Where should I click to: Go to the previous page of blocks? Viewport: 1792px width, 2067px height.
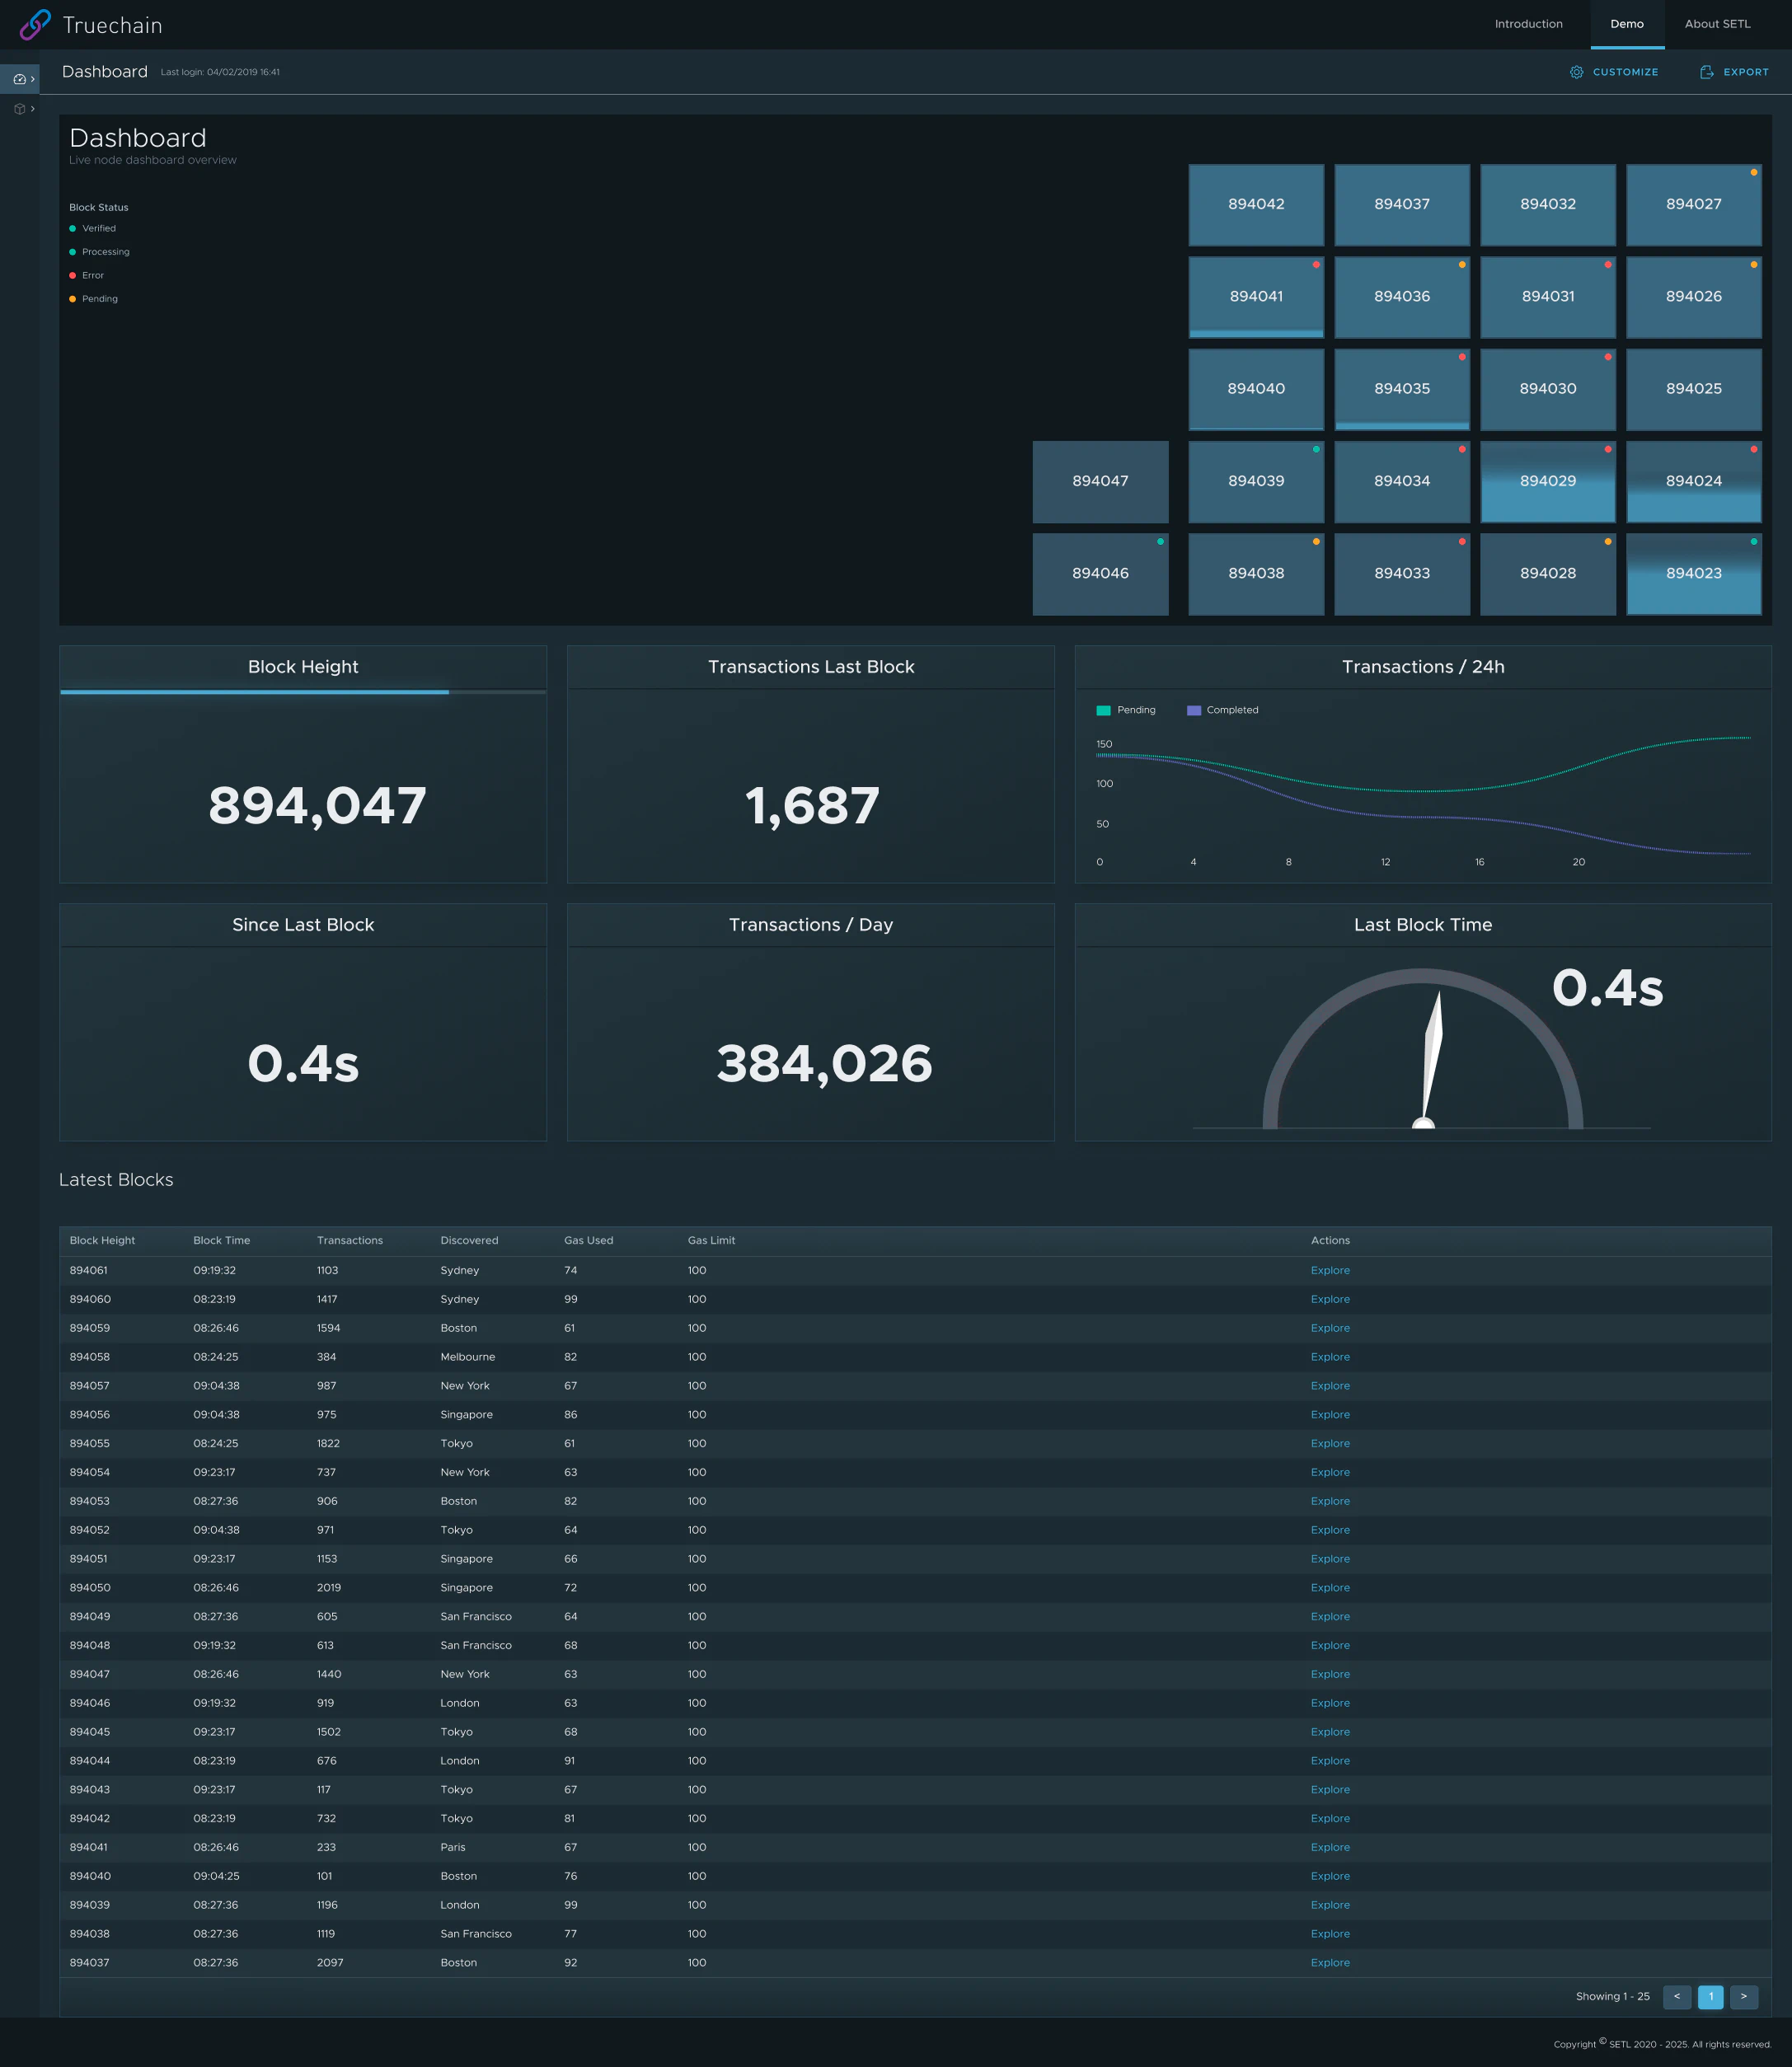1676,1996
